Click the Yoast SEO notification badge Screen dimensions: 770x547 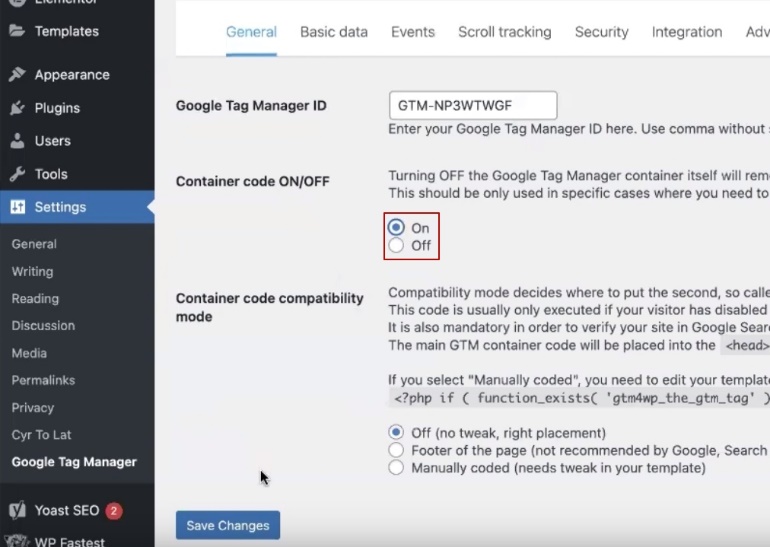click(x=114, y=511)
